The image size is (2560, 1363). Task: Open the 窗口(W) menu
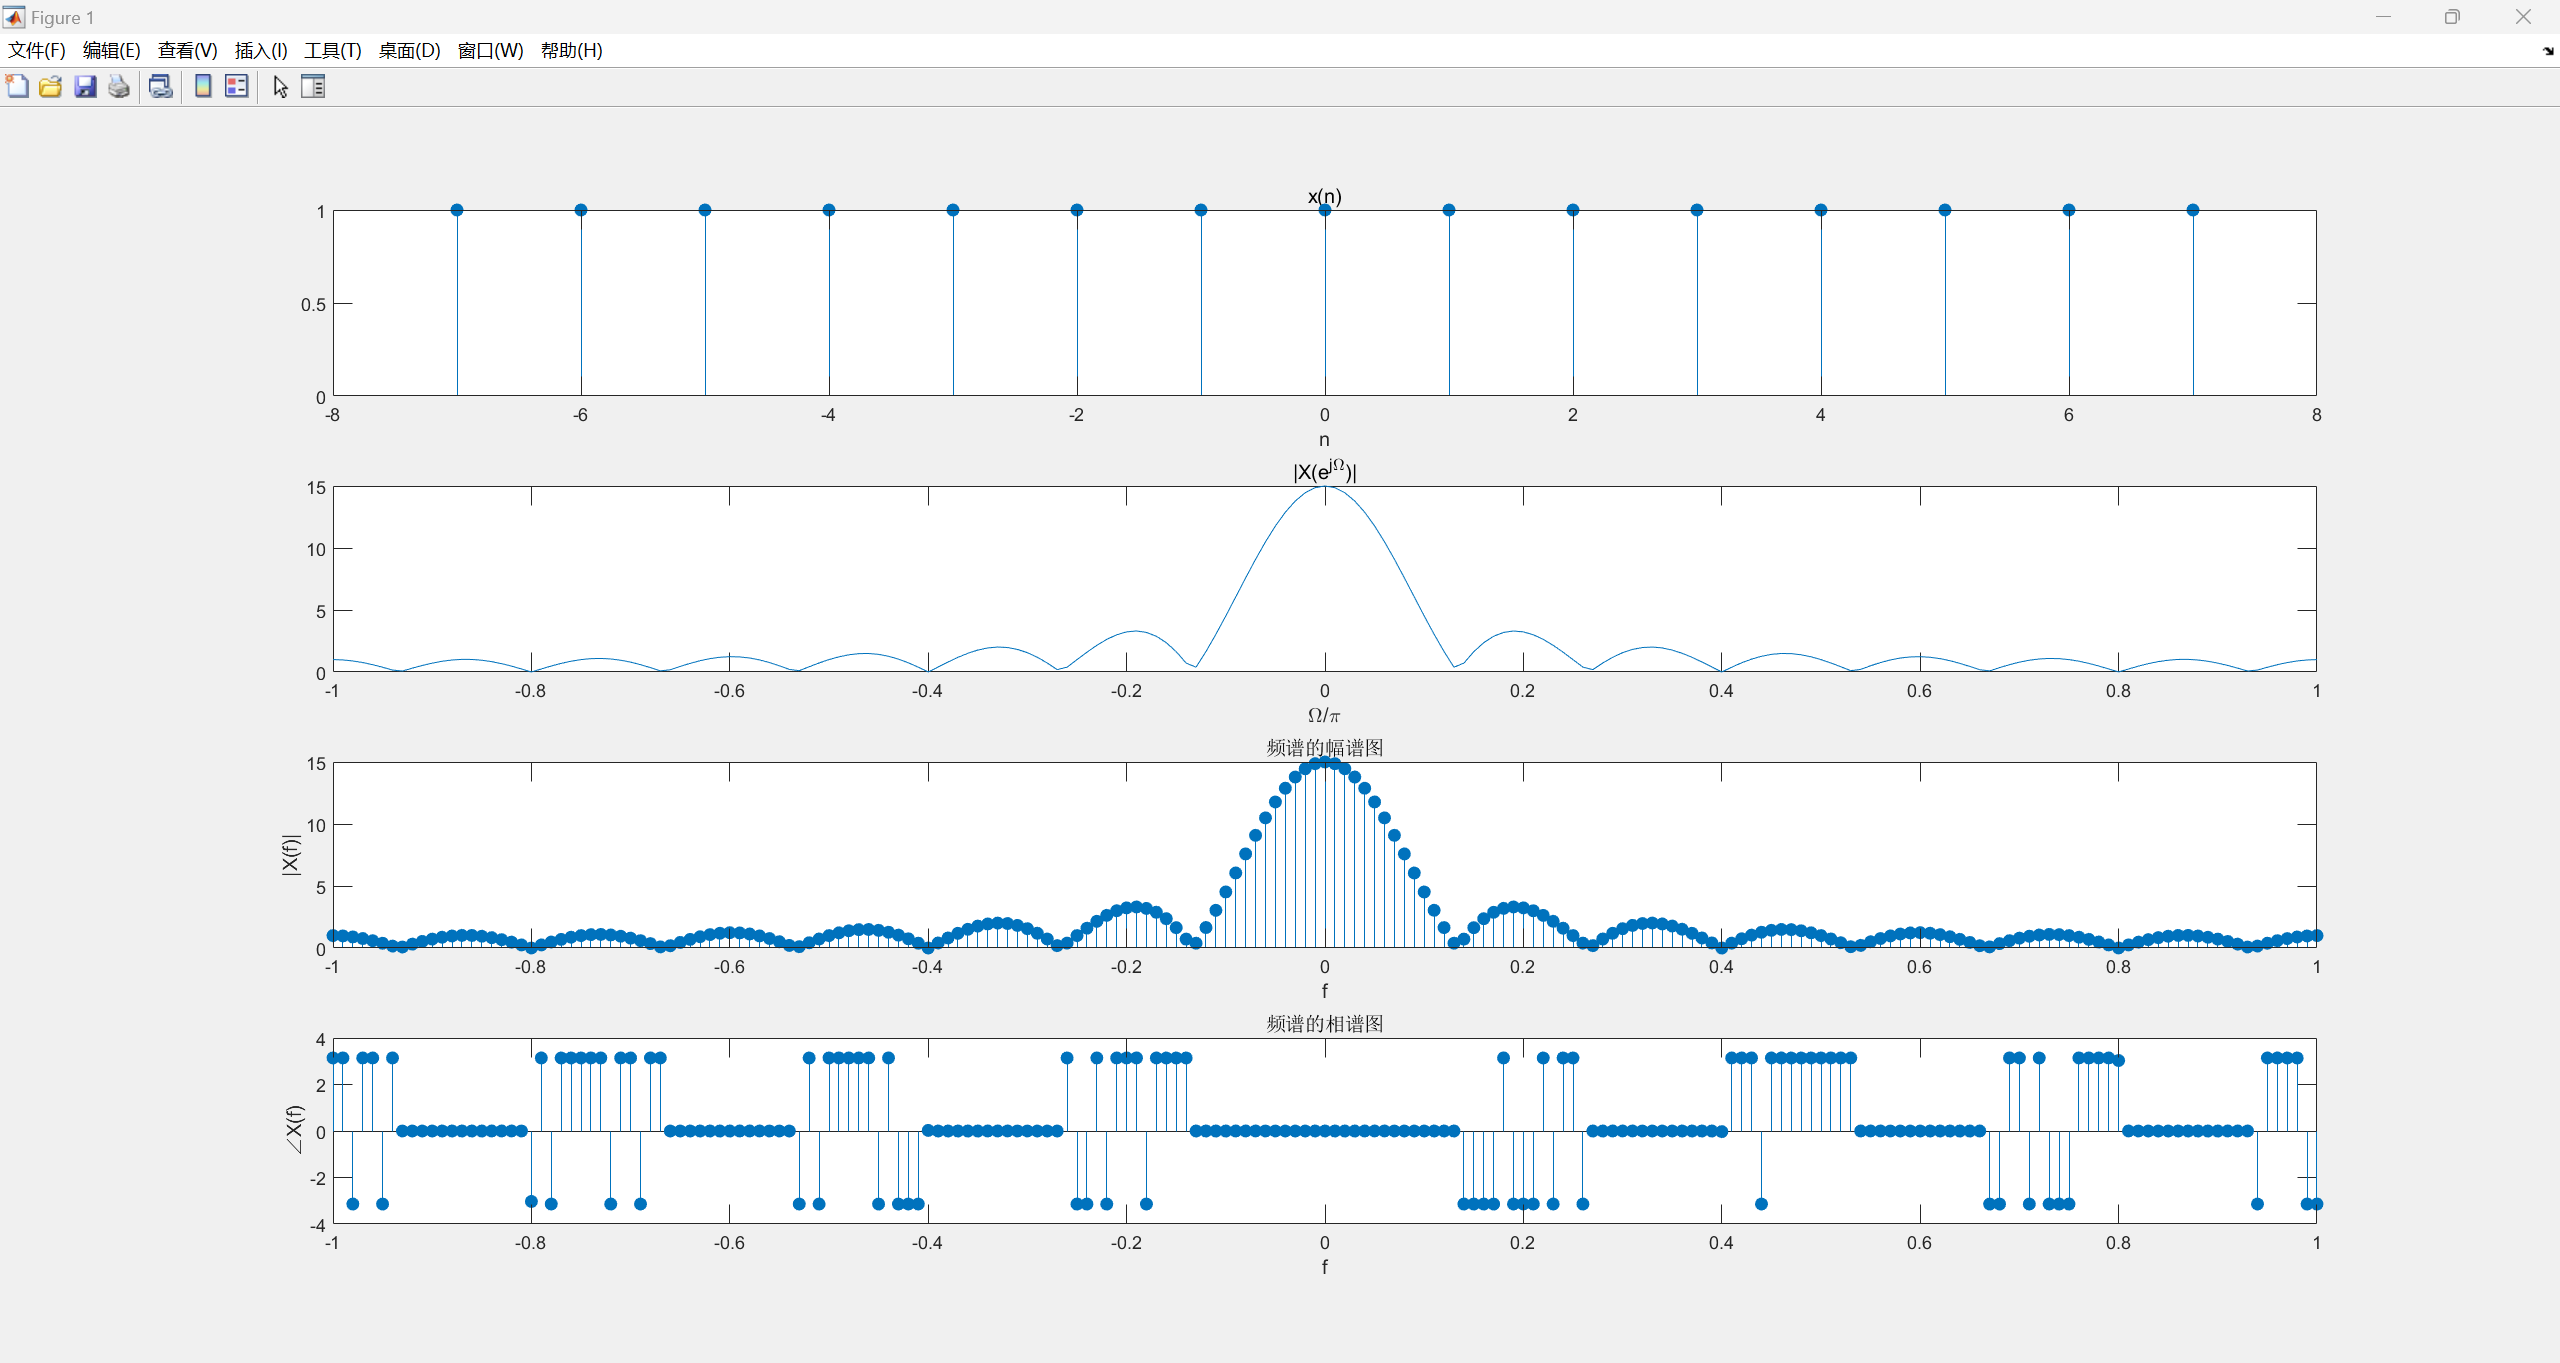pyautogui.click(x=490, y=51)
